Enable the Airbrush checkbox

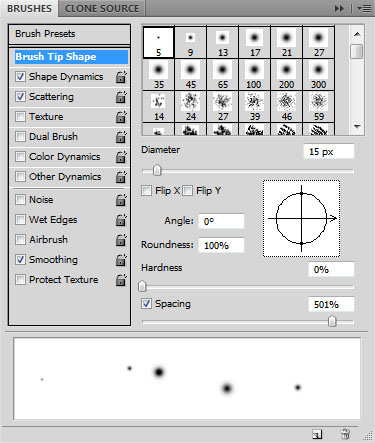pyautogui.click(x=20, y=240)
